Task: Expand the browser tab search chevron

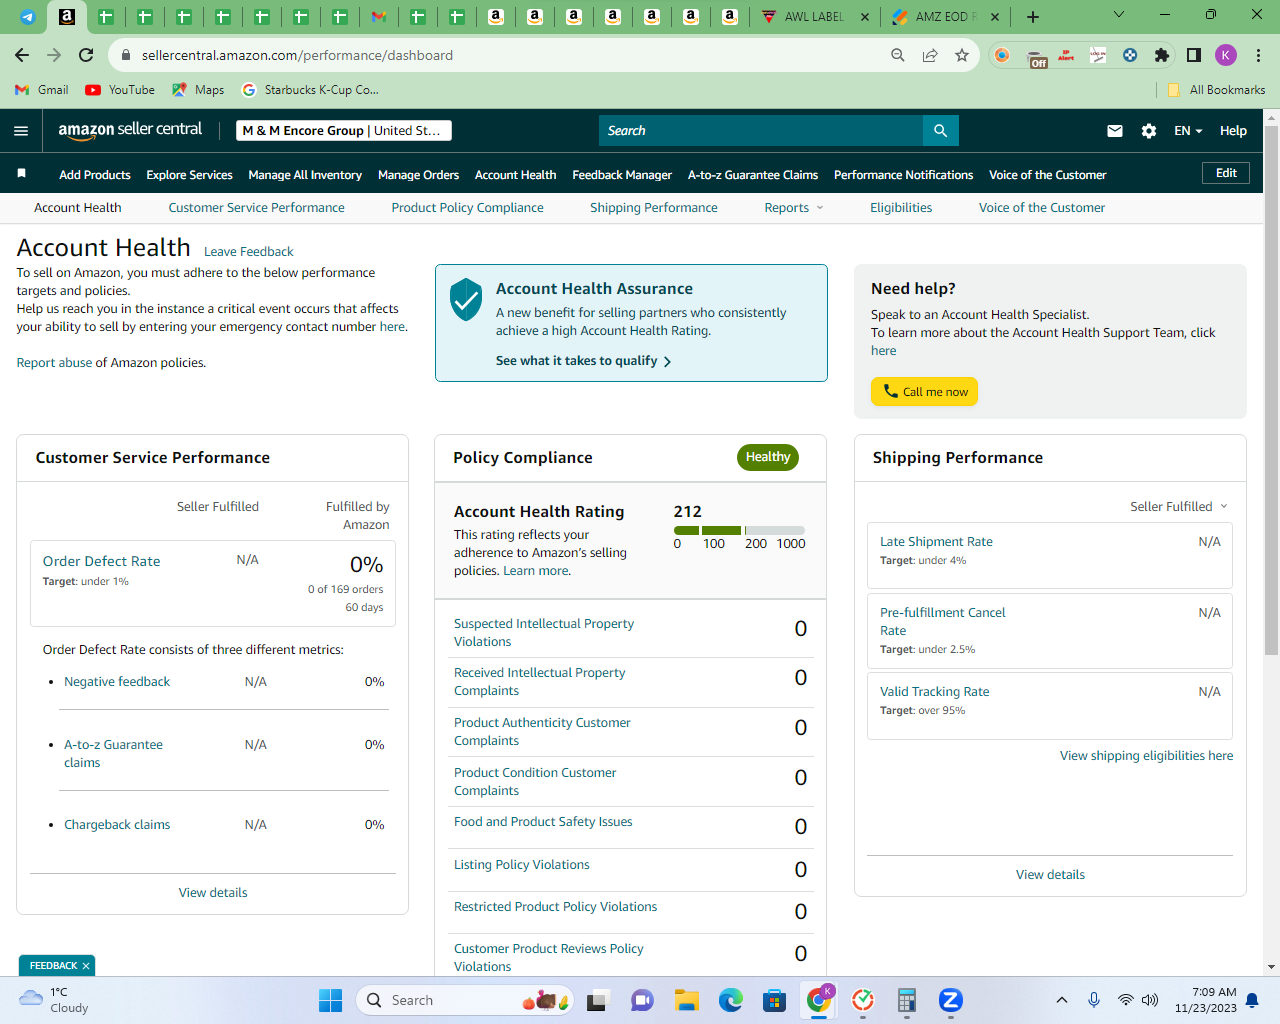Action: (1119, 15)
